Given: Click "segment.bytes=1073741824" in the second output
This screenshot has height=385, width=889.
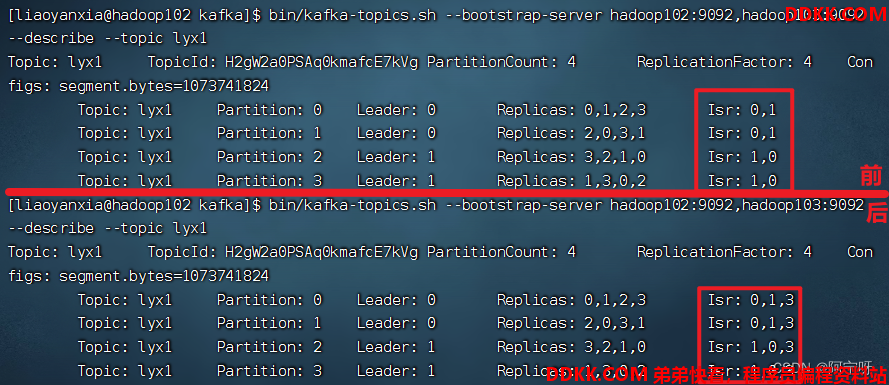Looking at the screenshot, I should [164, 276].
